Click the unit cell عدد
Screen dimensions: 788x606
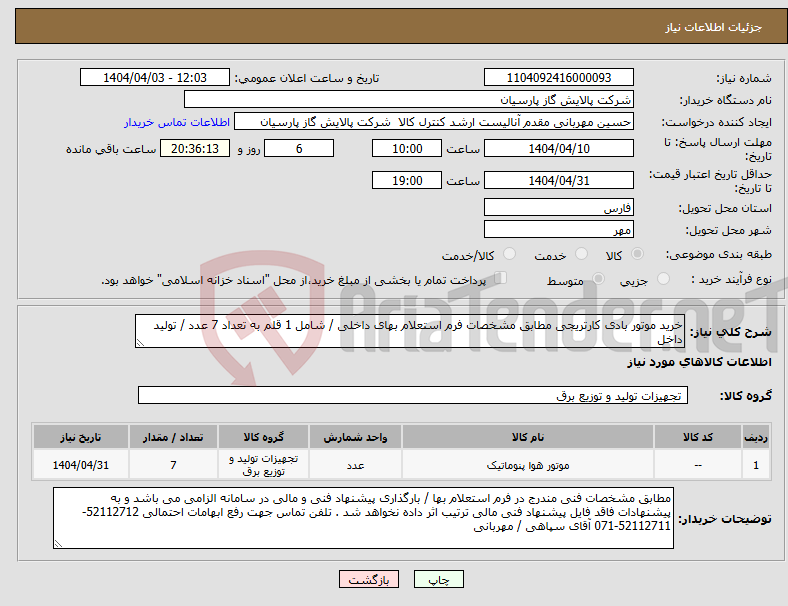355,465
